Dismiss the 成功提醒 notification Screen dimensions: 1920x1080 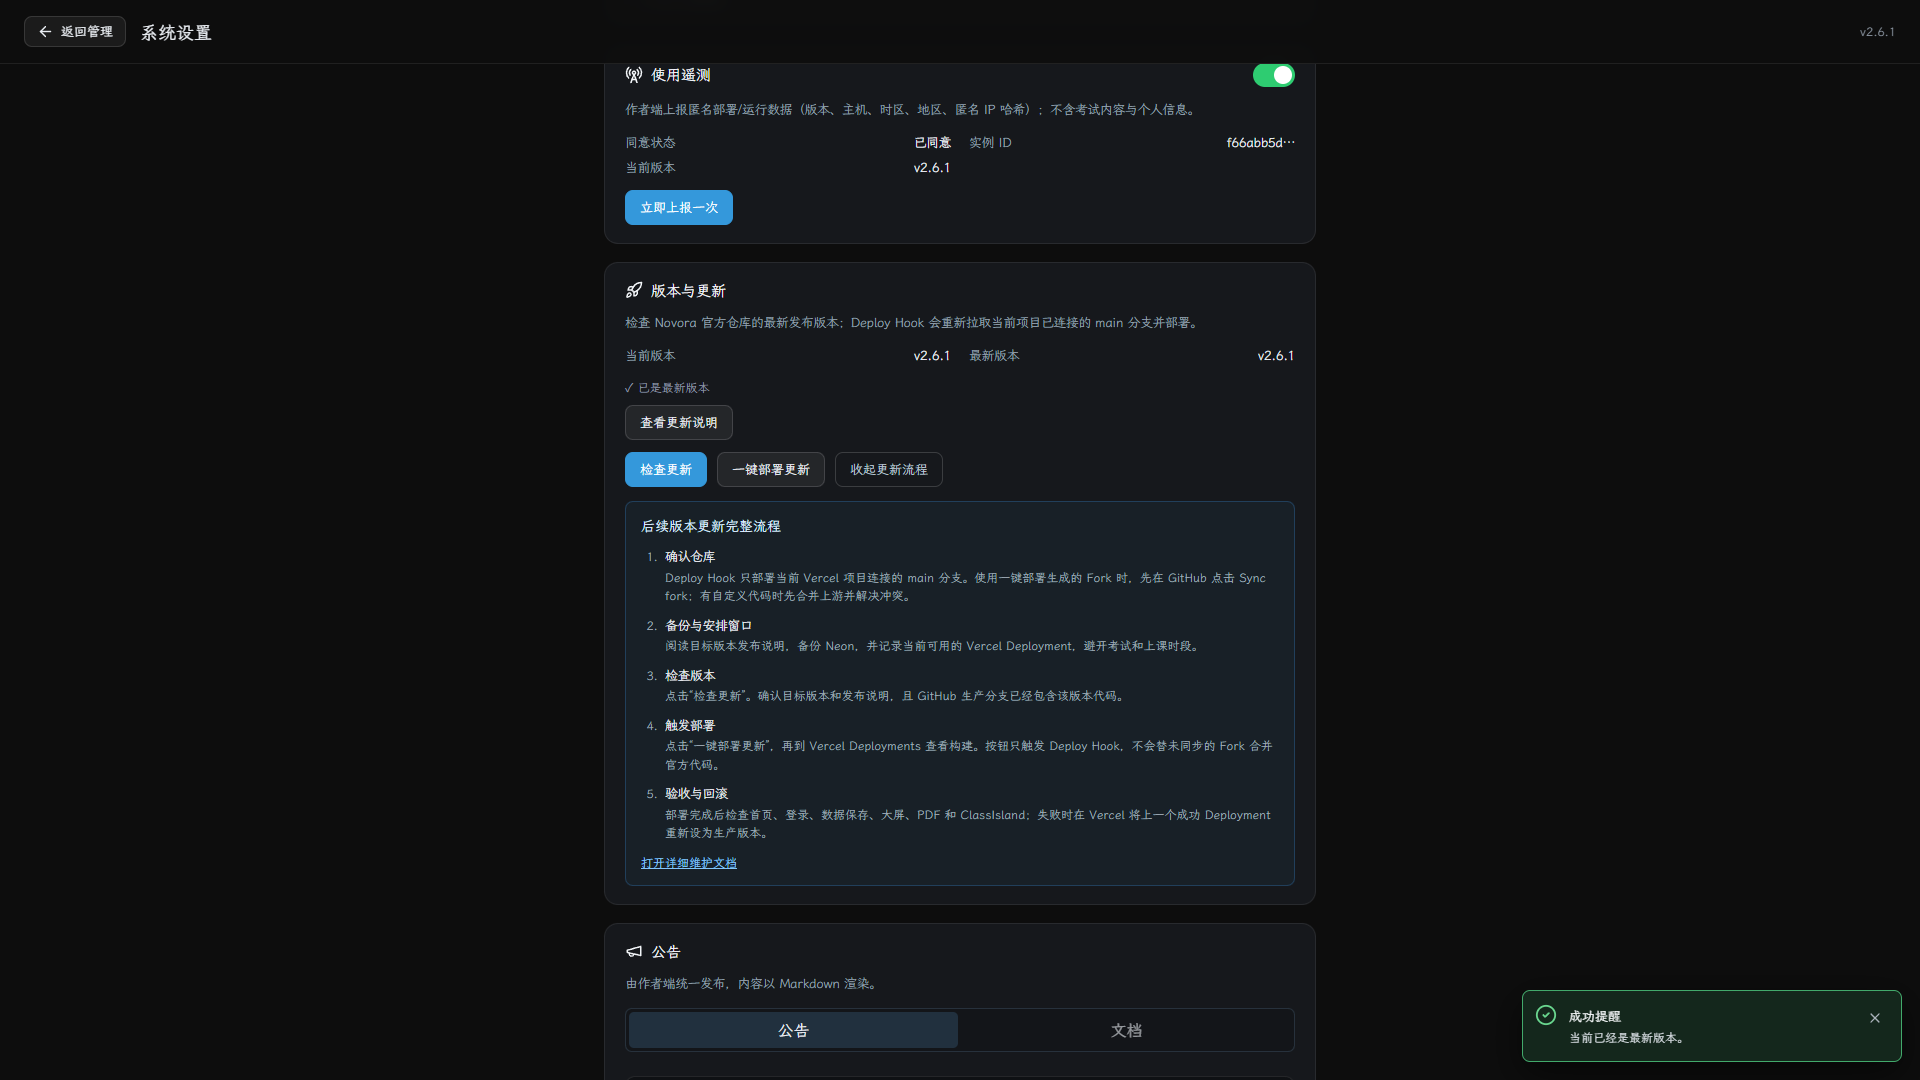pos(1875,1018)
